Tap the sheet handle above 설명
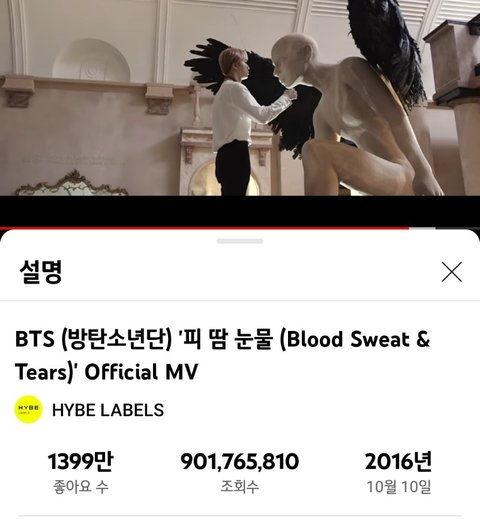The height and width of the screenshot is (521, 480). [x=240, y=241]
